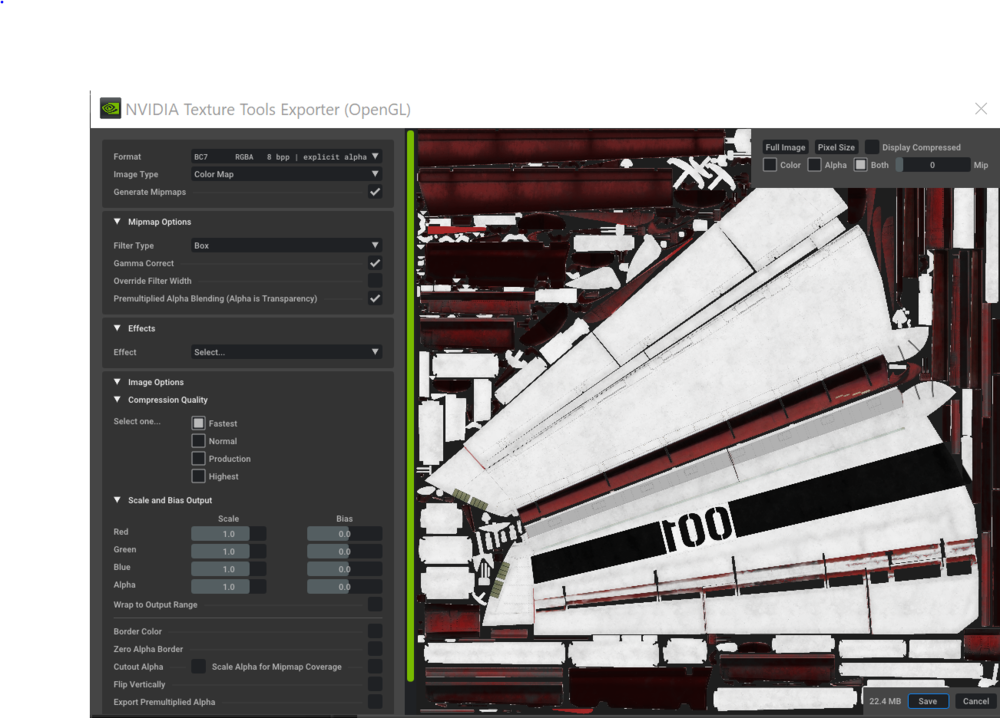Viewport: 1000px width, 718px height.
Task: Collapse the Mipmap Options section
Action: click(117, 222)
